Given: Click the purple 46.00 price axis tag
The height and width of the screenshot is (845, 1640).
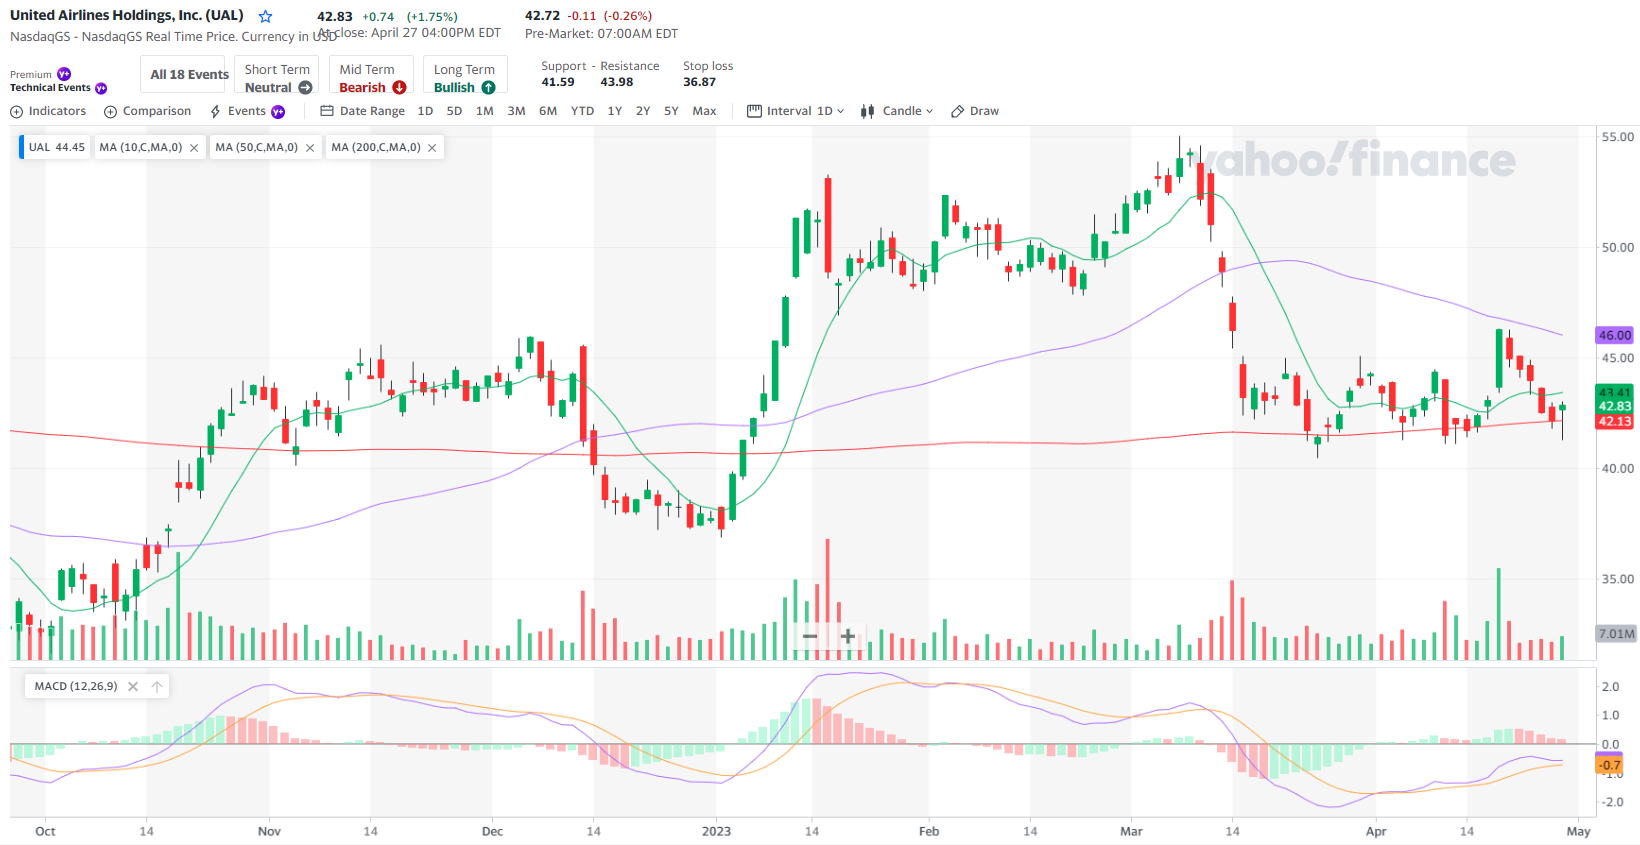Looking at the screenshot, I should coord(1614,336).
